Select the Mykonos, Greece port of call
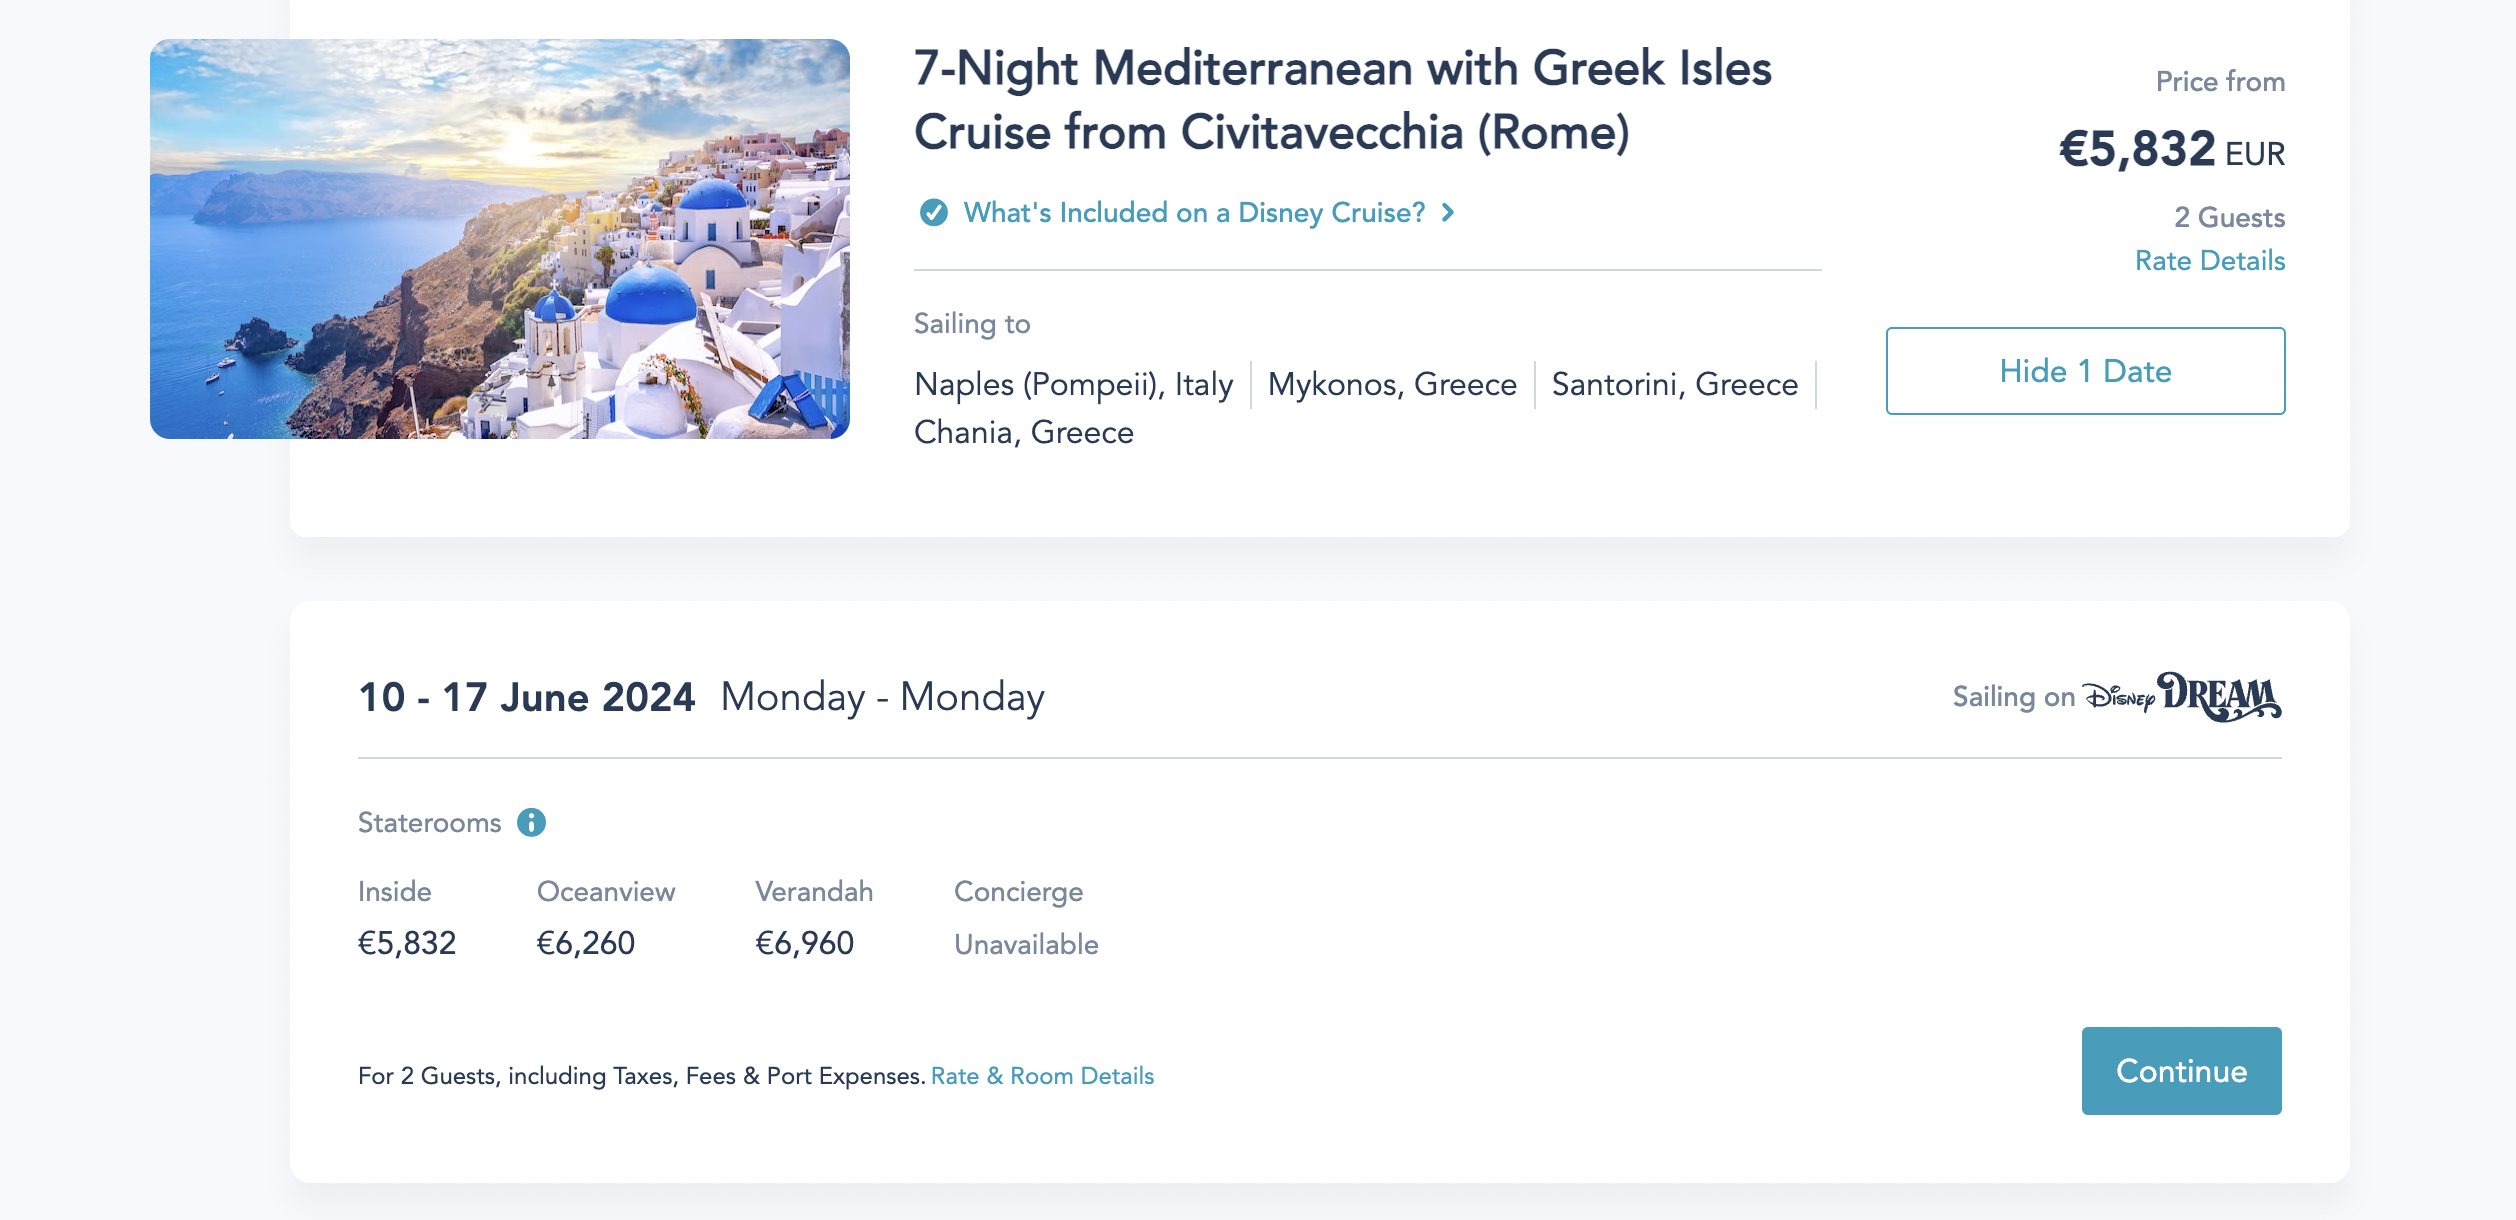Viewport: 2516px width, 1220px height. [1392, 384]
